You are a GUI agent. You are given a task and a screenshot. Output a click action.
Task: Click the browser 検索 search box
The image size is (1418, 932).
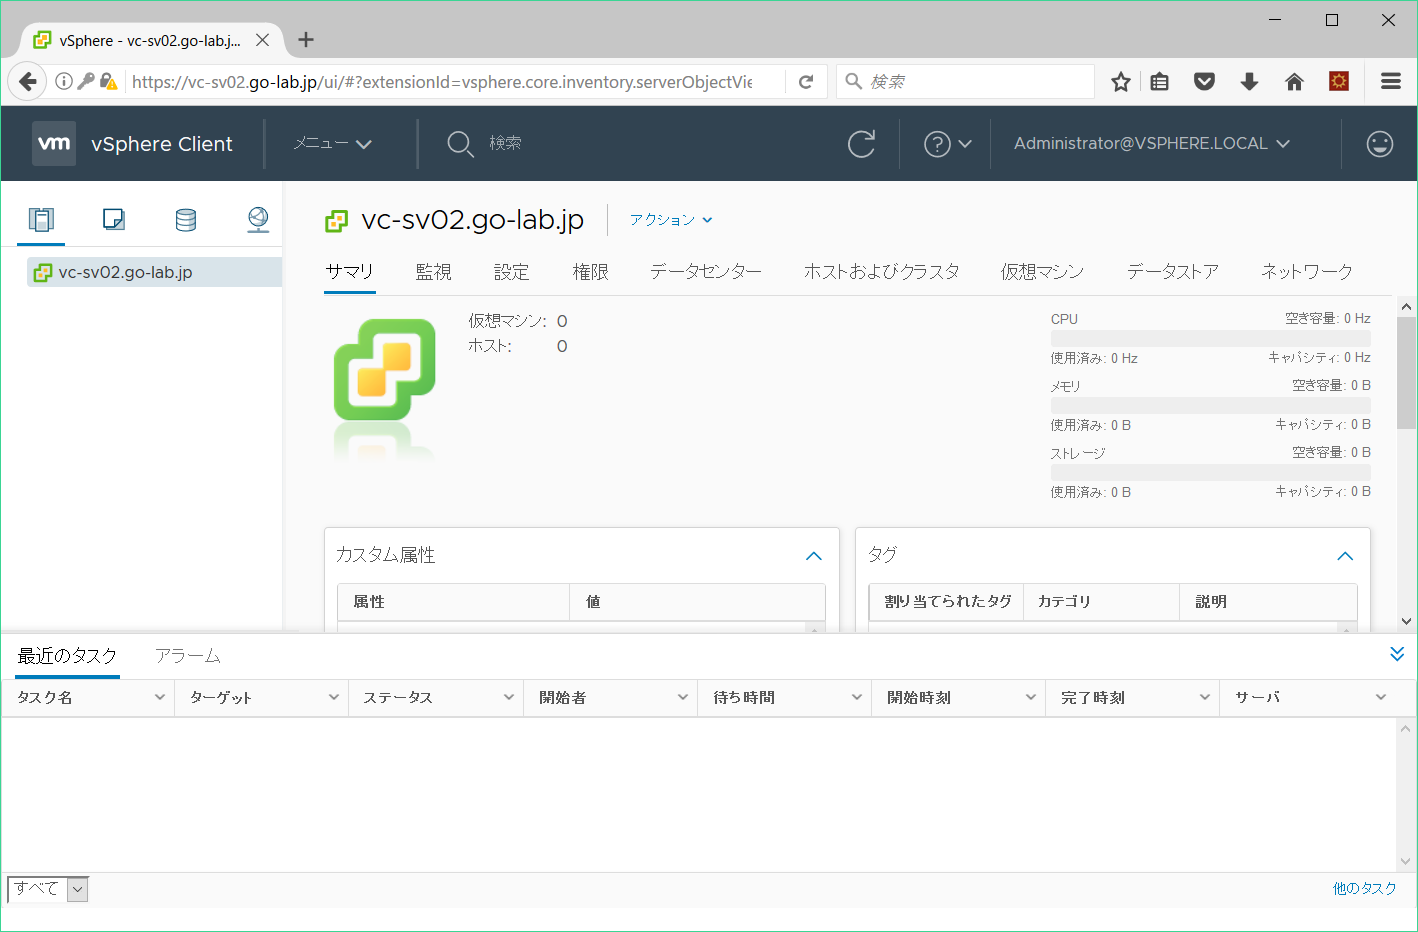click(965, 82)
